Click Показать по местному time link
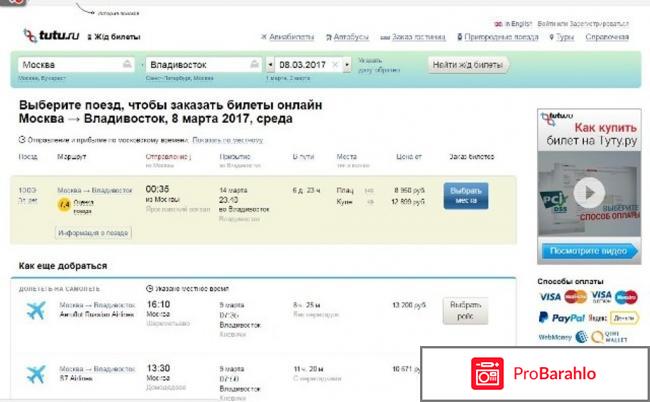 (228, 140)
